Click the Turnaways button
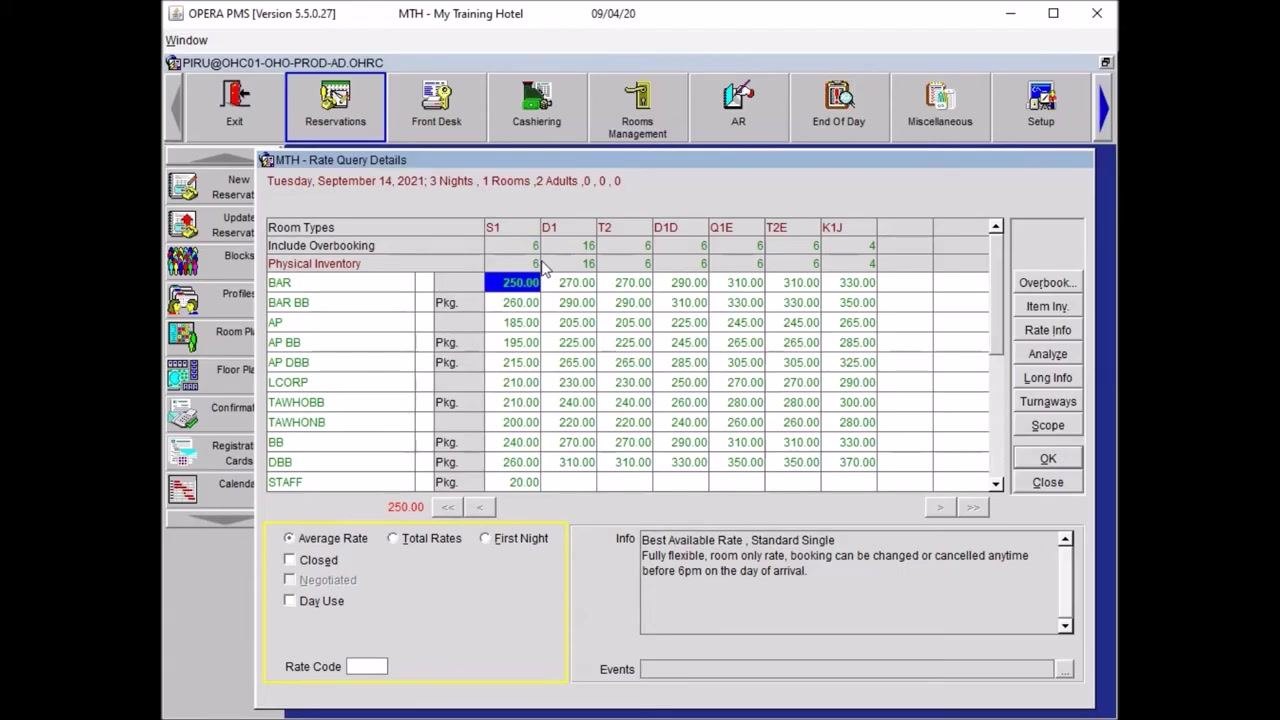This screenshot has width=1280, height=720. 1048,402
